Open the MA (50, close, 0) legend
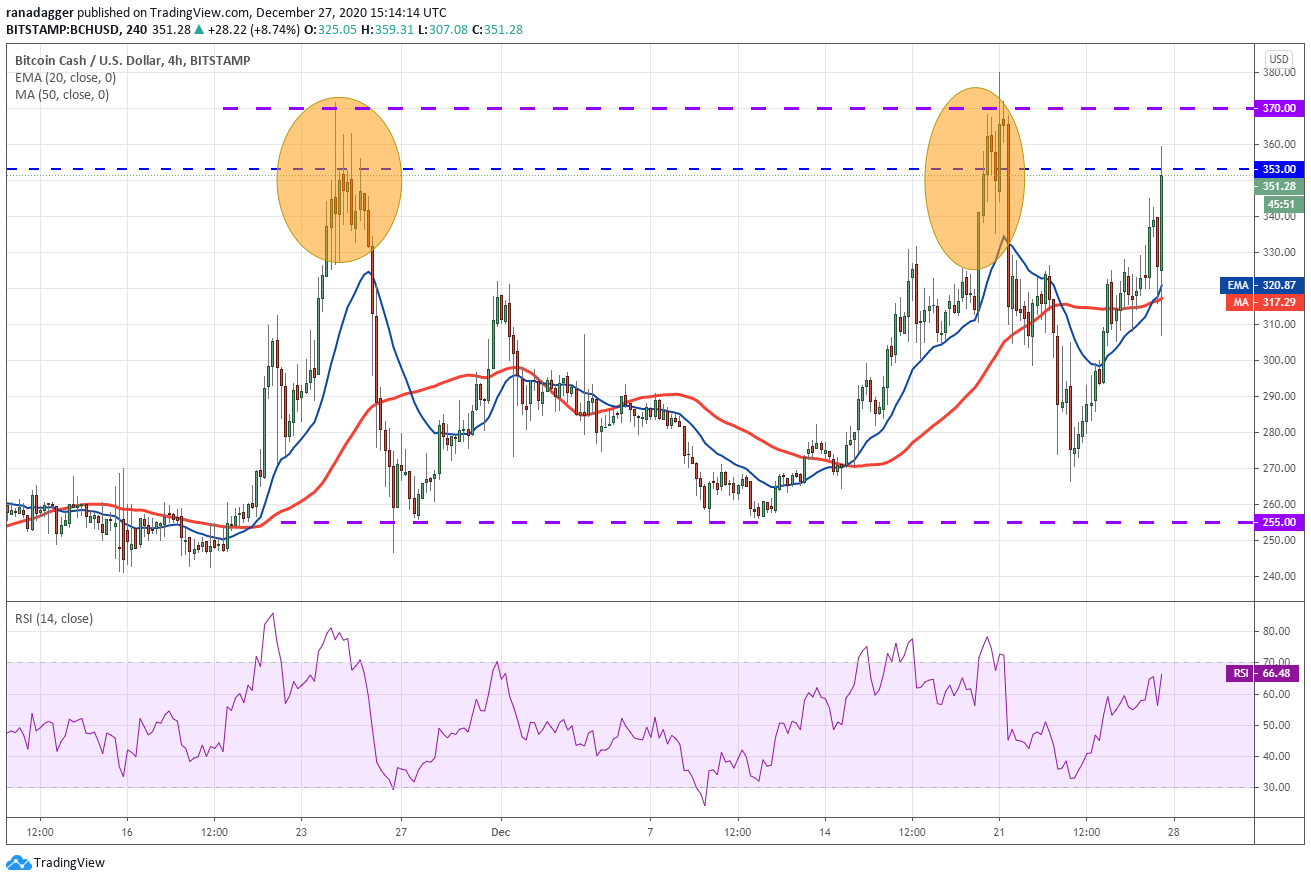Screen dimensions: 1311x881 coord(60,95)
